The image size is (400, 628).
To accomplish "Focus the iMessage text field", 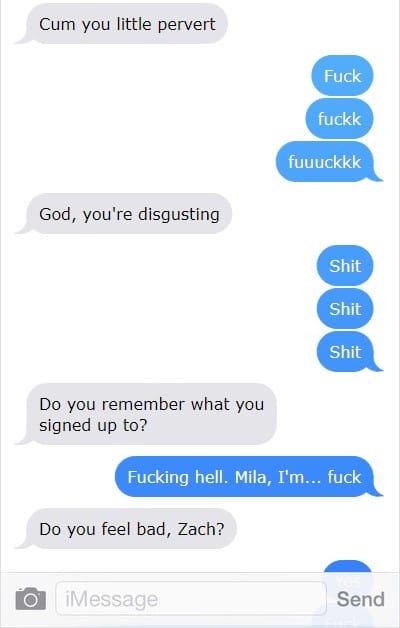I will click(x=191, y=599).
